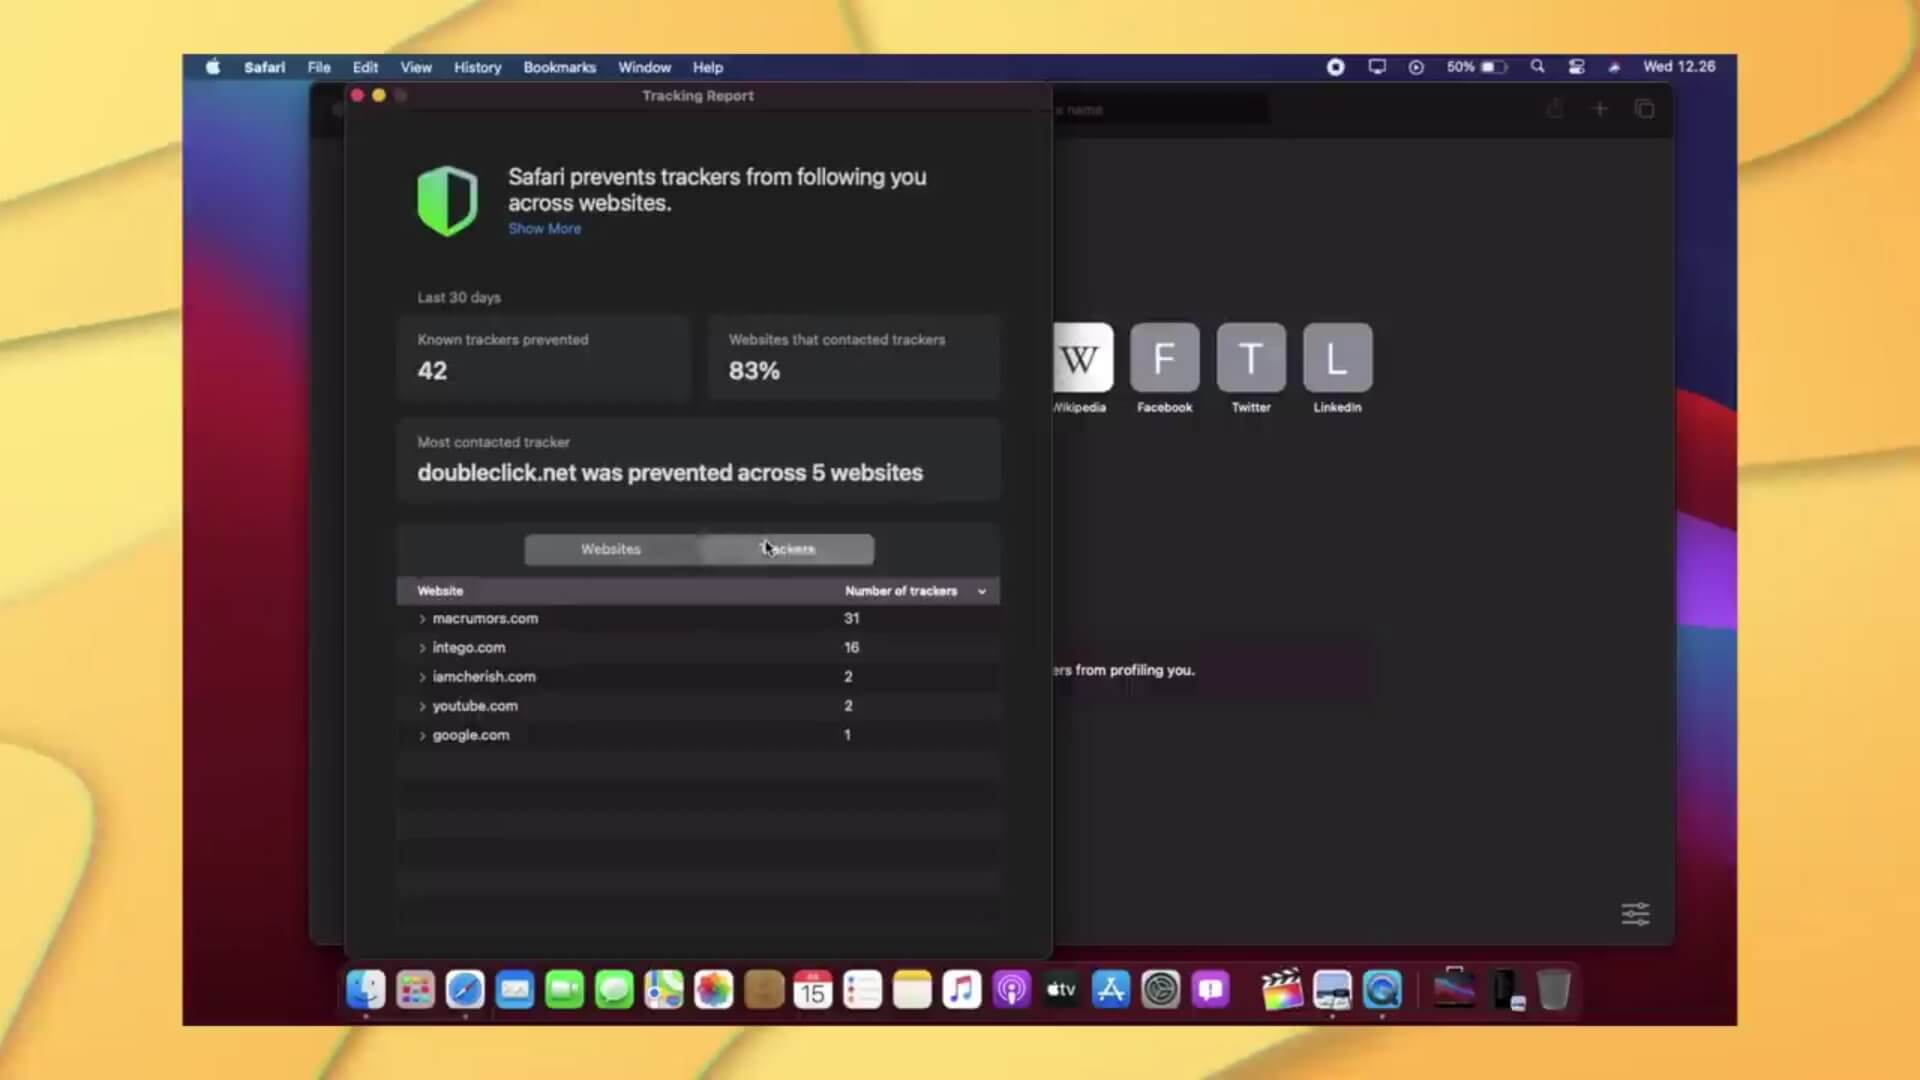
Task: Open Launchpad in the dock
Action: [x=415, y=990]
